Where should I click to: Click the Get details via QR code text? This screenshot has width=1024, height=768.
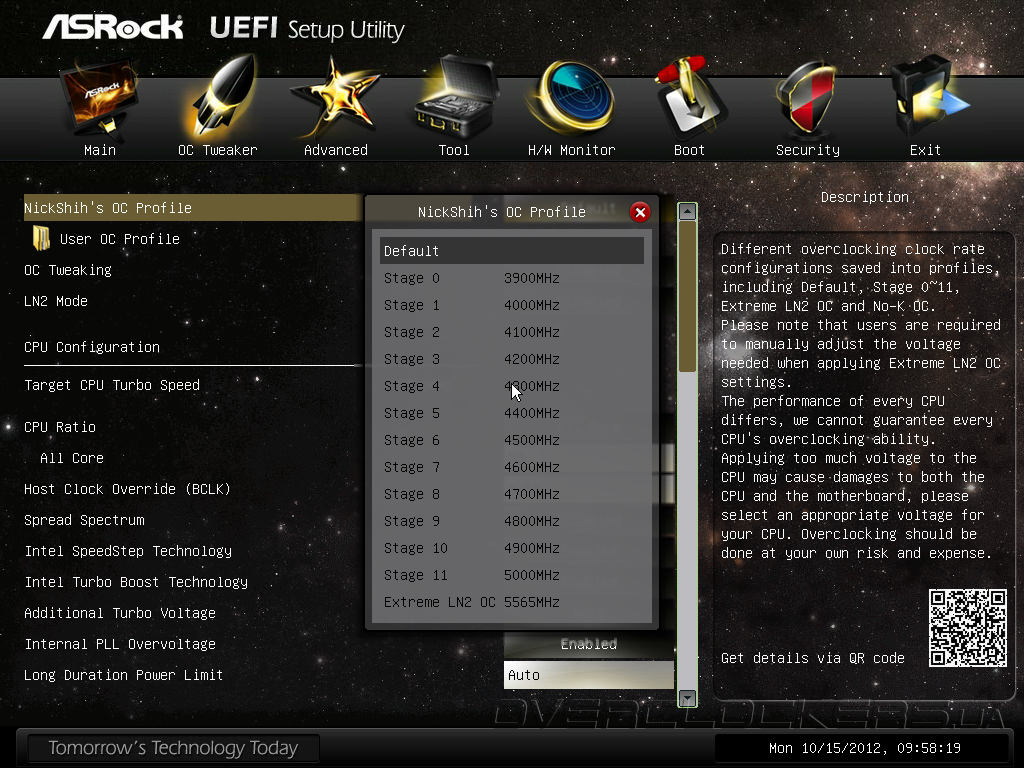pyautogui.click(x=812, y=658)
